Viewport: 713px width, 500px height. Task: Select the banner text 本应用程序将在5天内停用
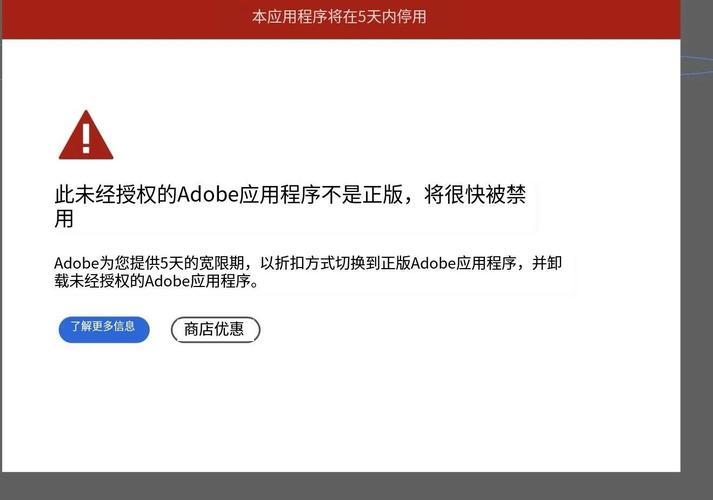coord(339,17)
